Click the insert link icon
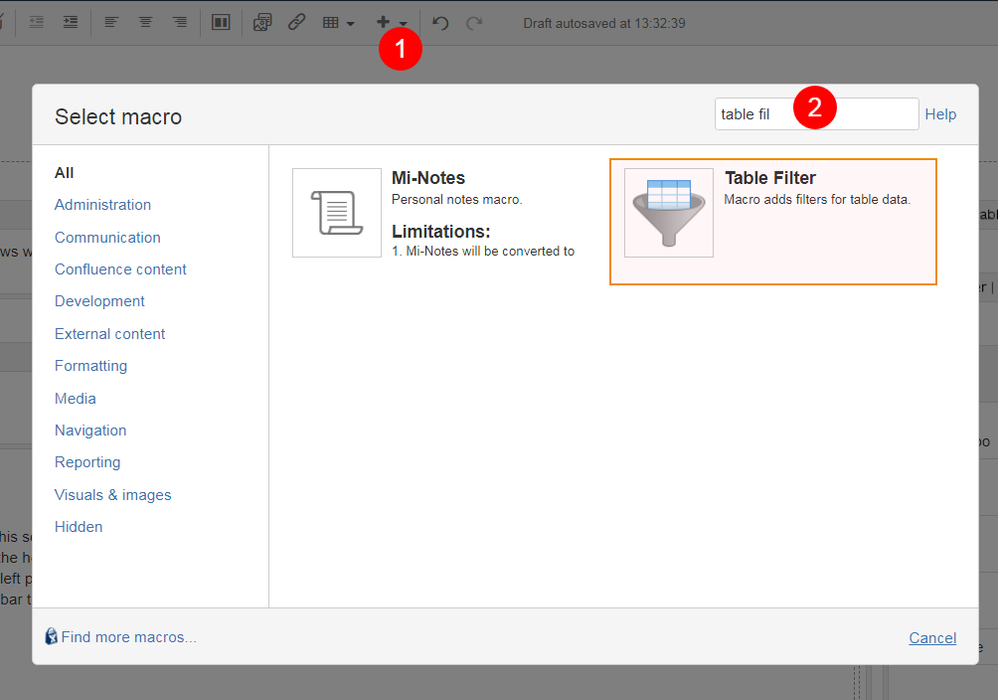The width and height of the screenshot is (998, 700). tap(297, 22)
